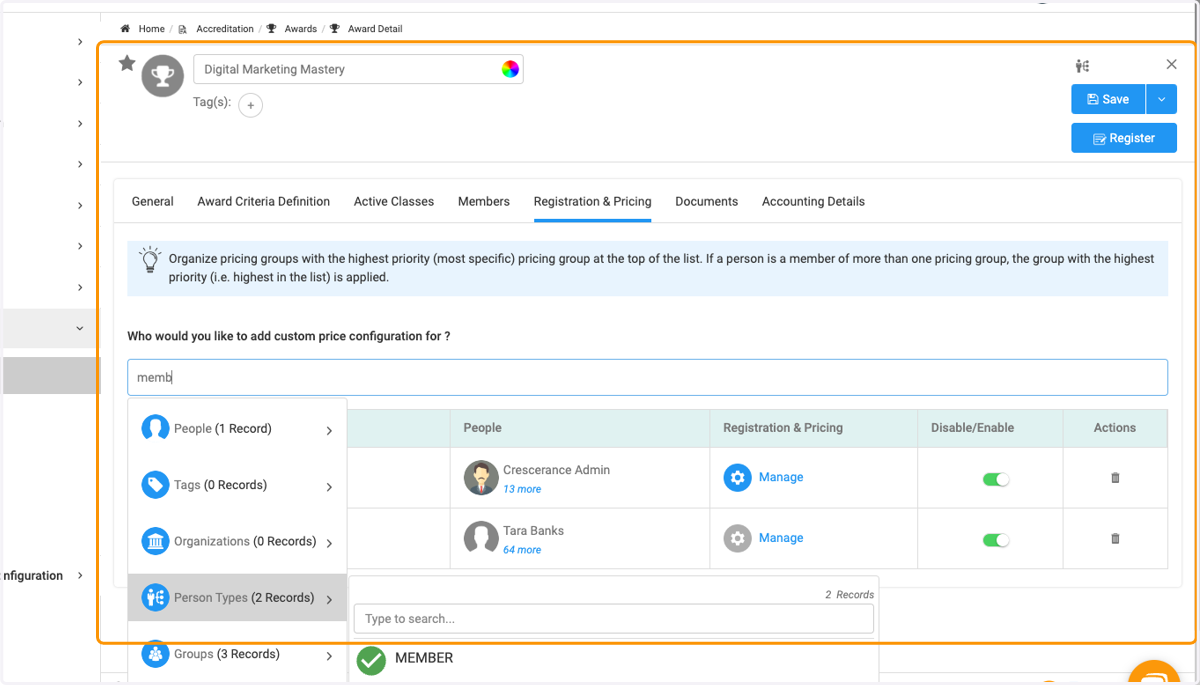
Task: Click the People category icon
Action: pyautogui.click(x=155, y=428)
